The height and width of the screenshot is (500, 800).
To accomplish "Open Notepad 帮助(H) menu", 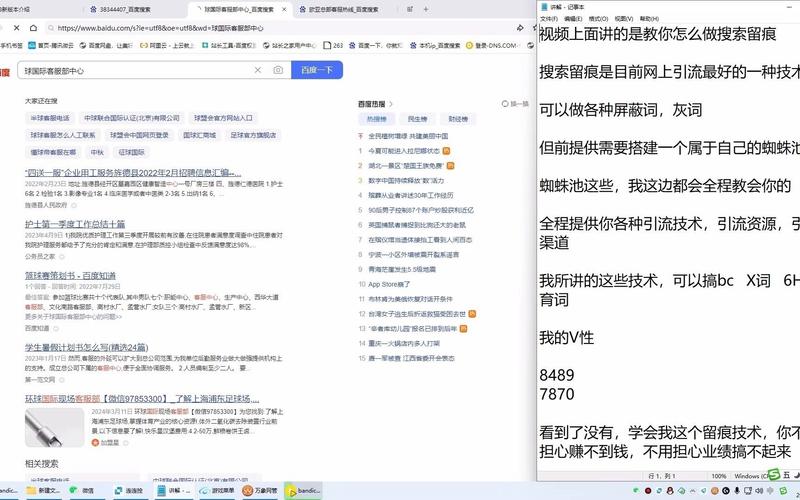I will pyautogui.click(x=649, y=18).
